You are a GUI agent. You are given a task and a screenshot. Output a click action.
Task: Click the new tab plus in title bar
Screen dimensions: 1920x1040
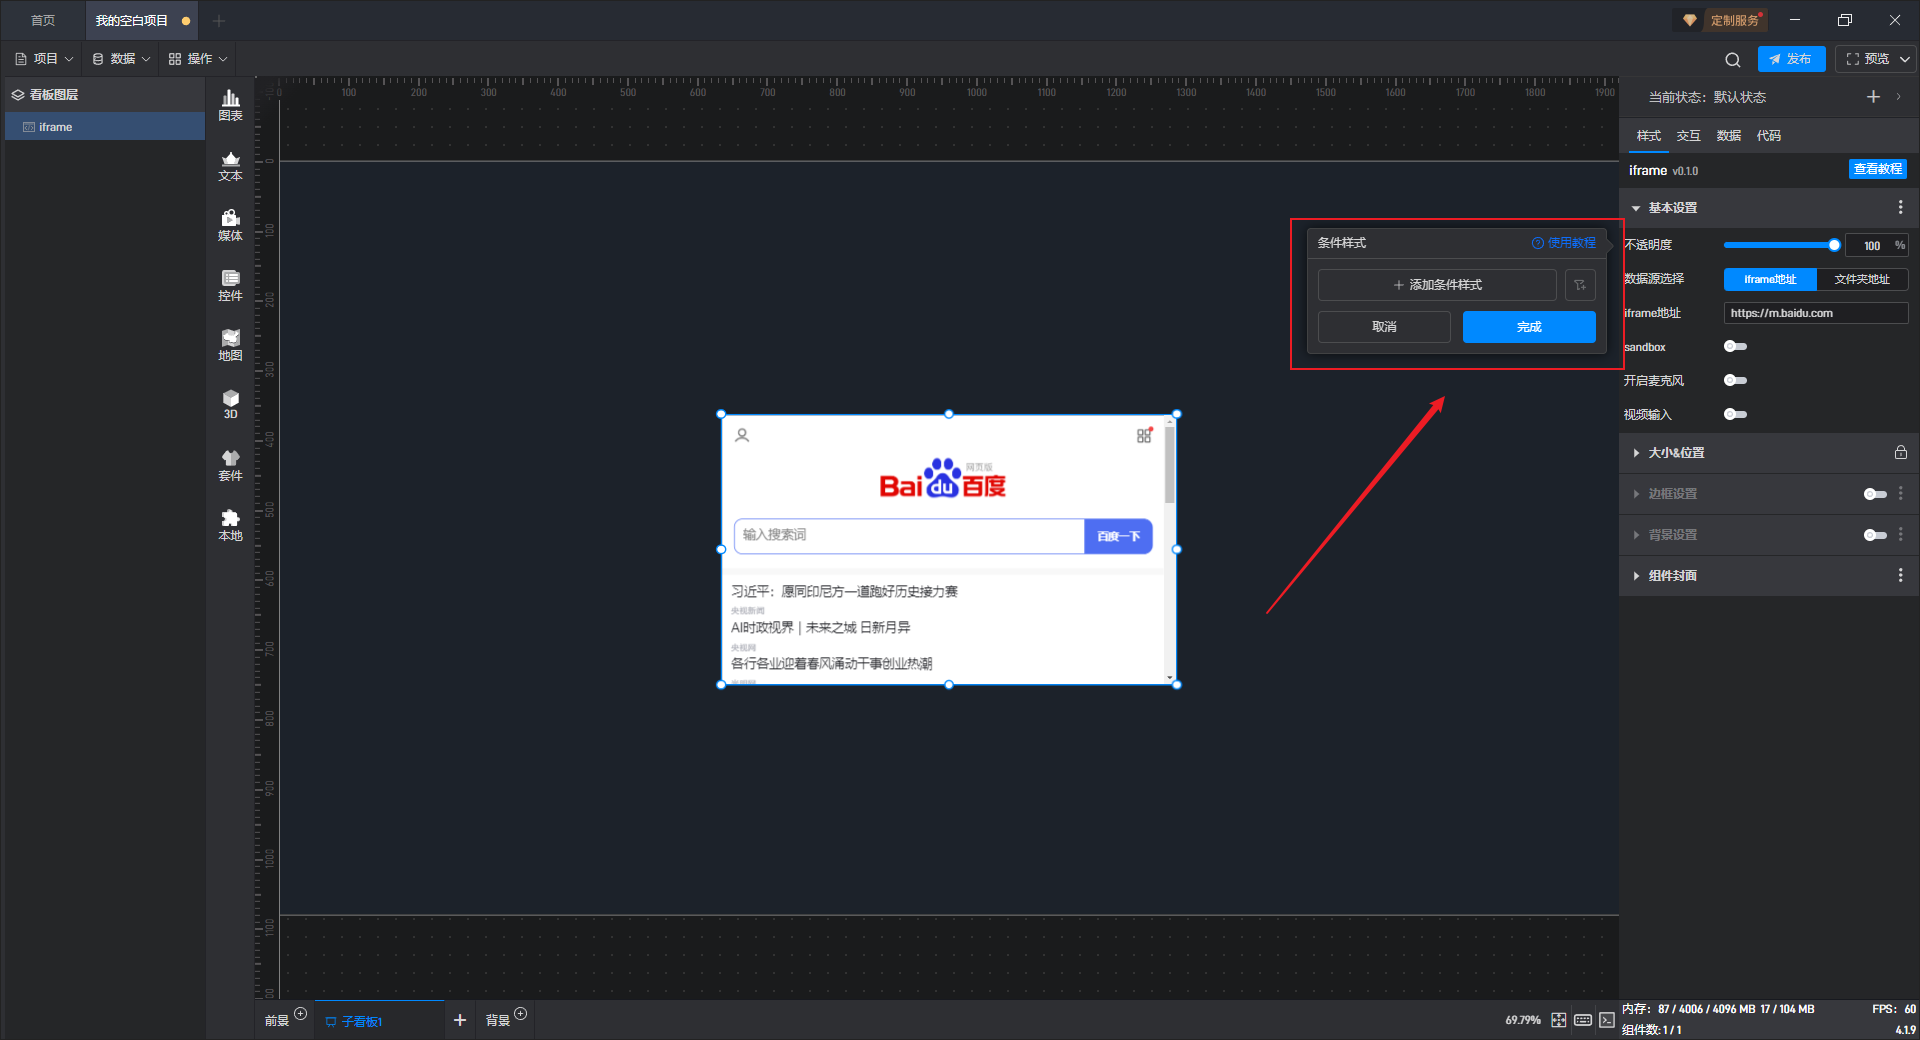click(x=219, y=20)
